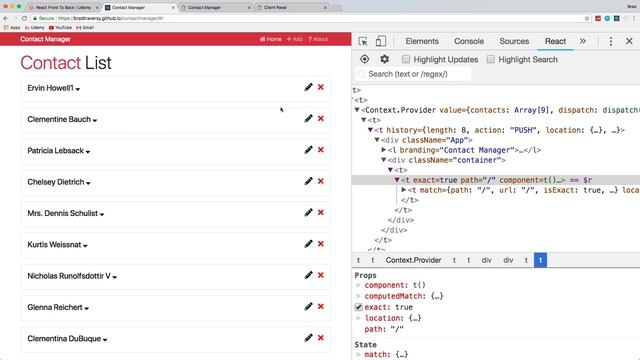Switch to the Elements tab

pos(422,41)
